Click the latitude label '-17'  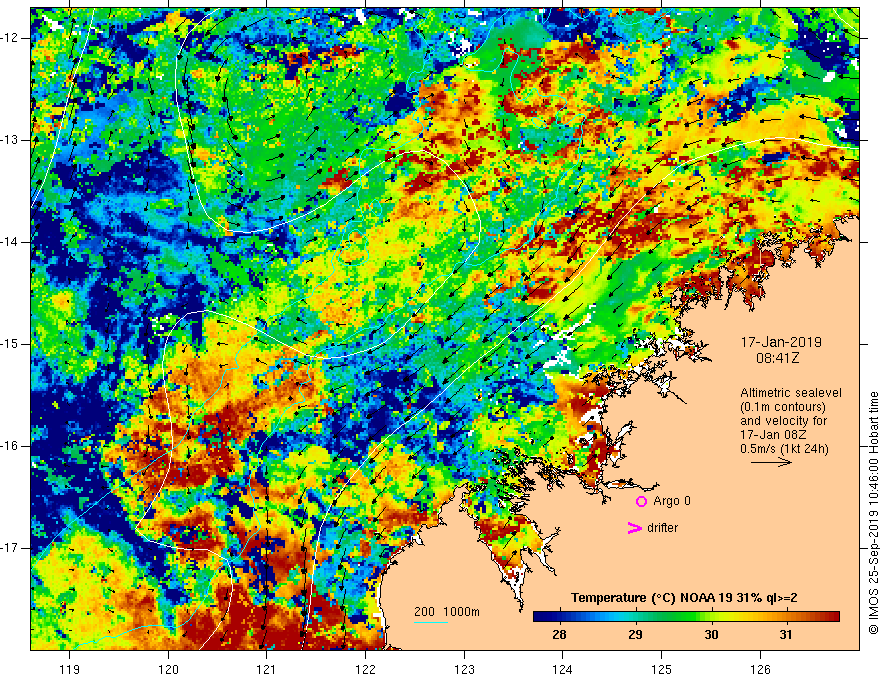(10, 548)
